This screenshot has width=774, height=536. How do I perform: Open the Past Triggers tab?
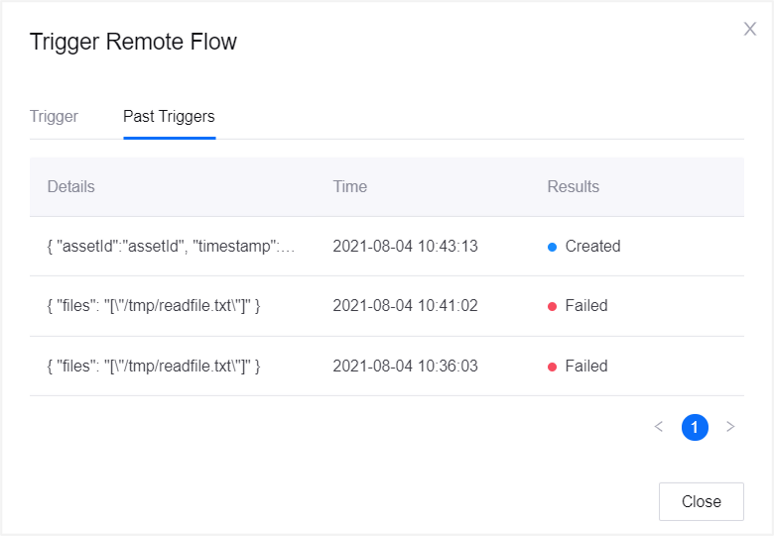tap(169, 116)
